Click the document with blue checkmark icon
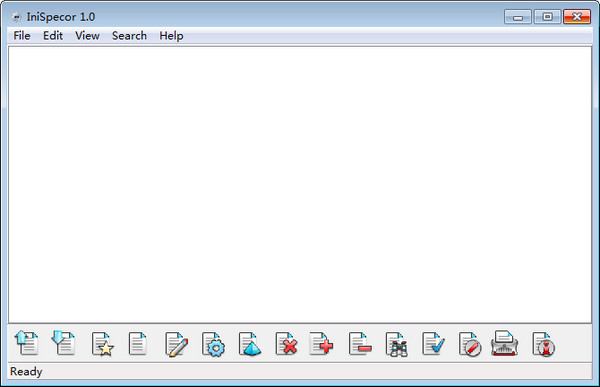The image size is (600, 387). pos(434,343)
